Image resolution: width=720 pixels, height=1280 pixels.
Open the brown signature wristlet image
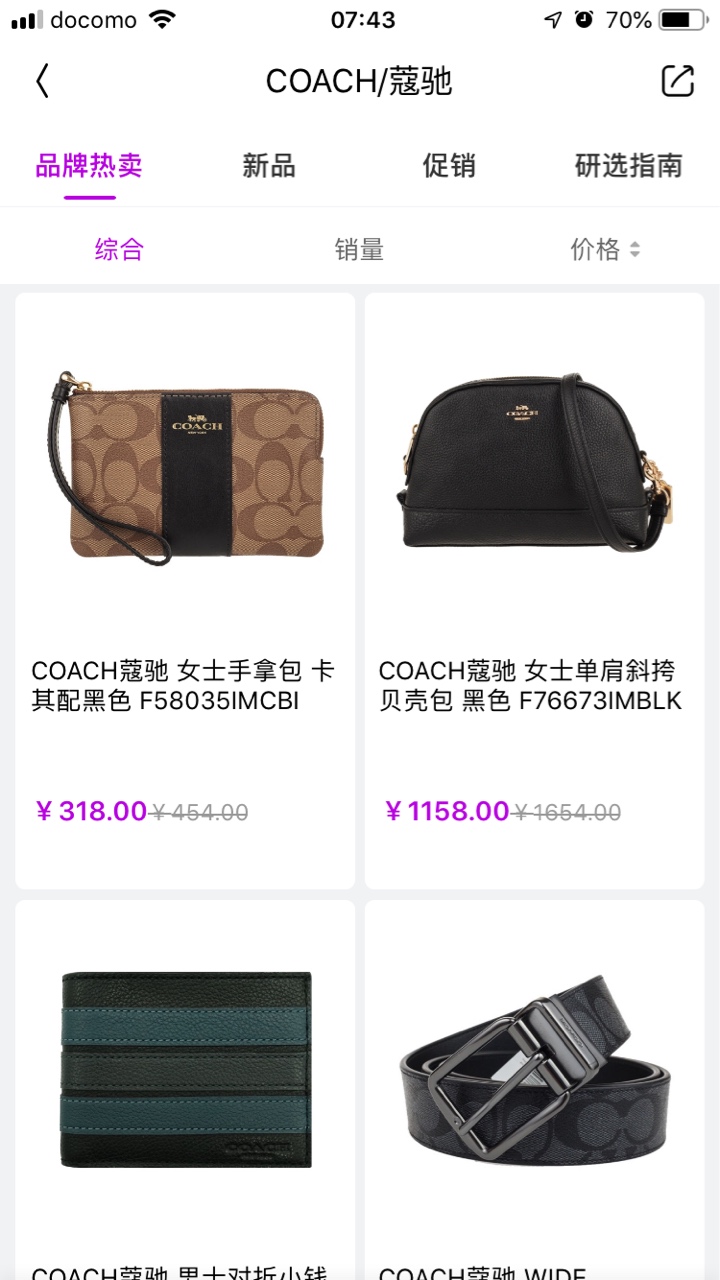click(185, 467)
